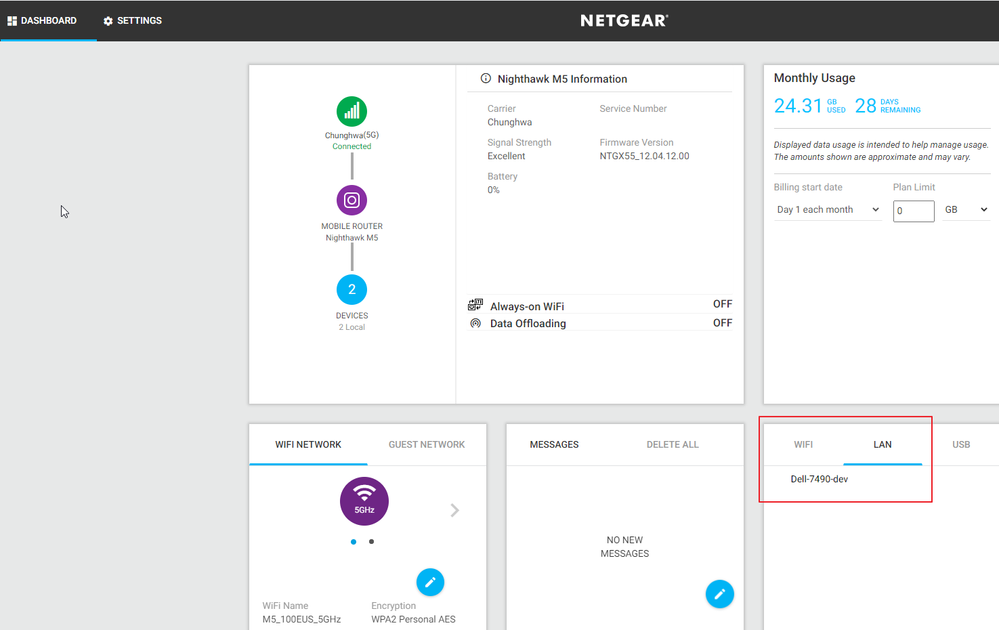Switch to the WIFI devices tab

pyautogui.click(x=803, y=445)
